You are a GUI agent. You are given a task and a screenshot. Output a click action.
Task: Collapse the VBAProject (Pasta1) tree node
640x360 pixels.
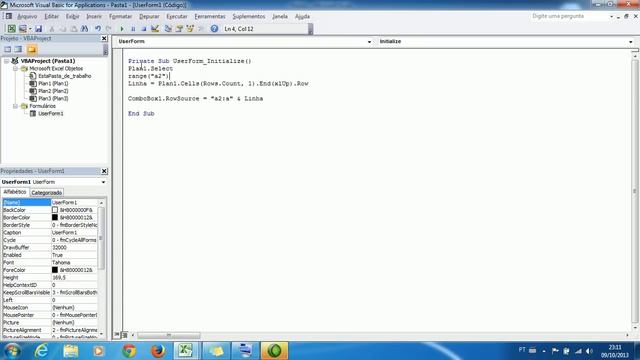[x=7, y=61]
